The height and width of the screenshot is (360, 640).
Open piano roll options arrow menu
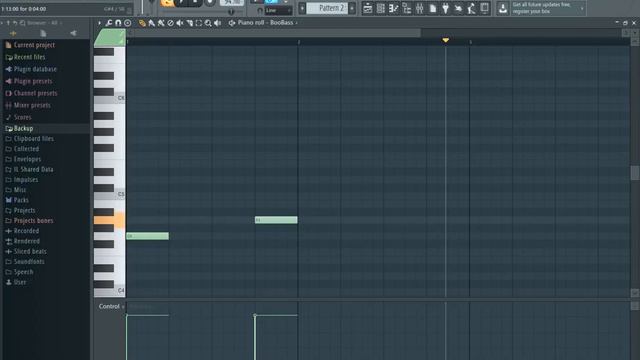99,23
